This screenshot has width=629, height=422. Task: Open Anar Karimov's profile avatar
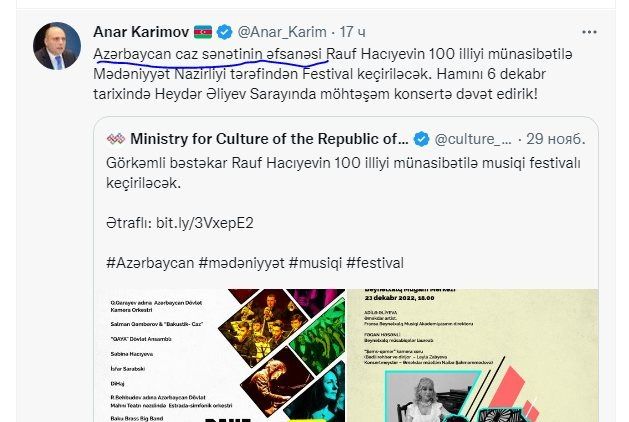tap(57, 46)
